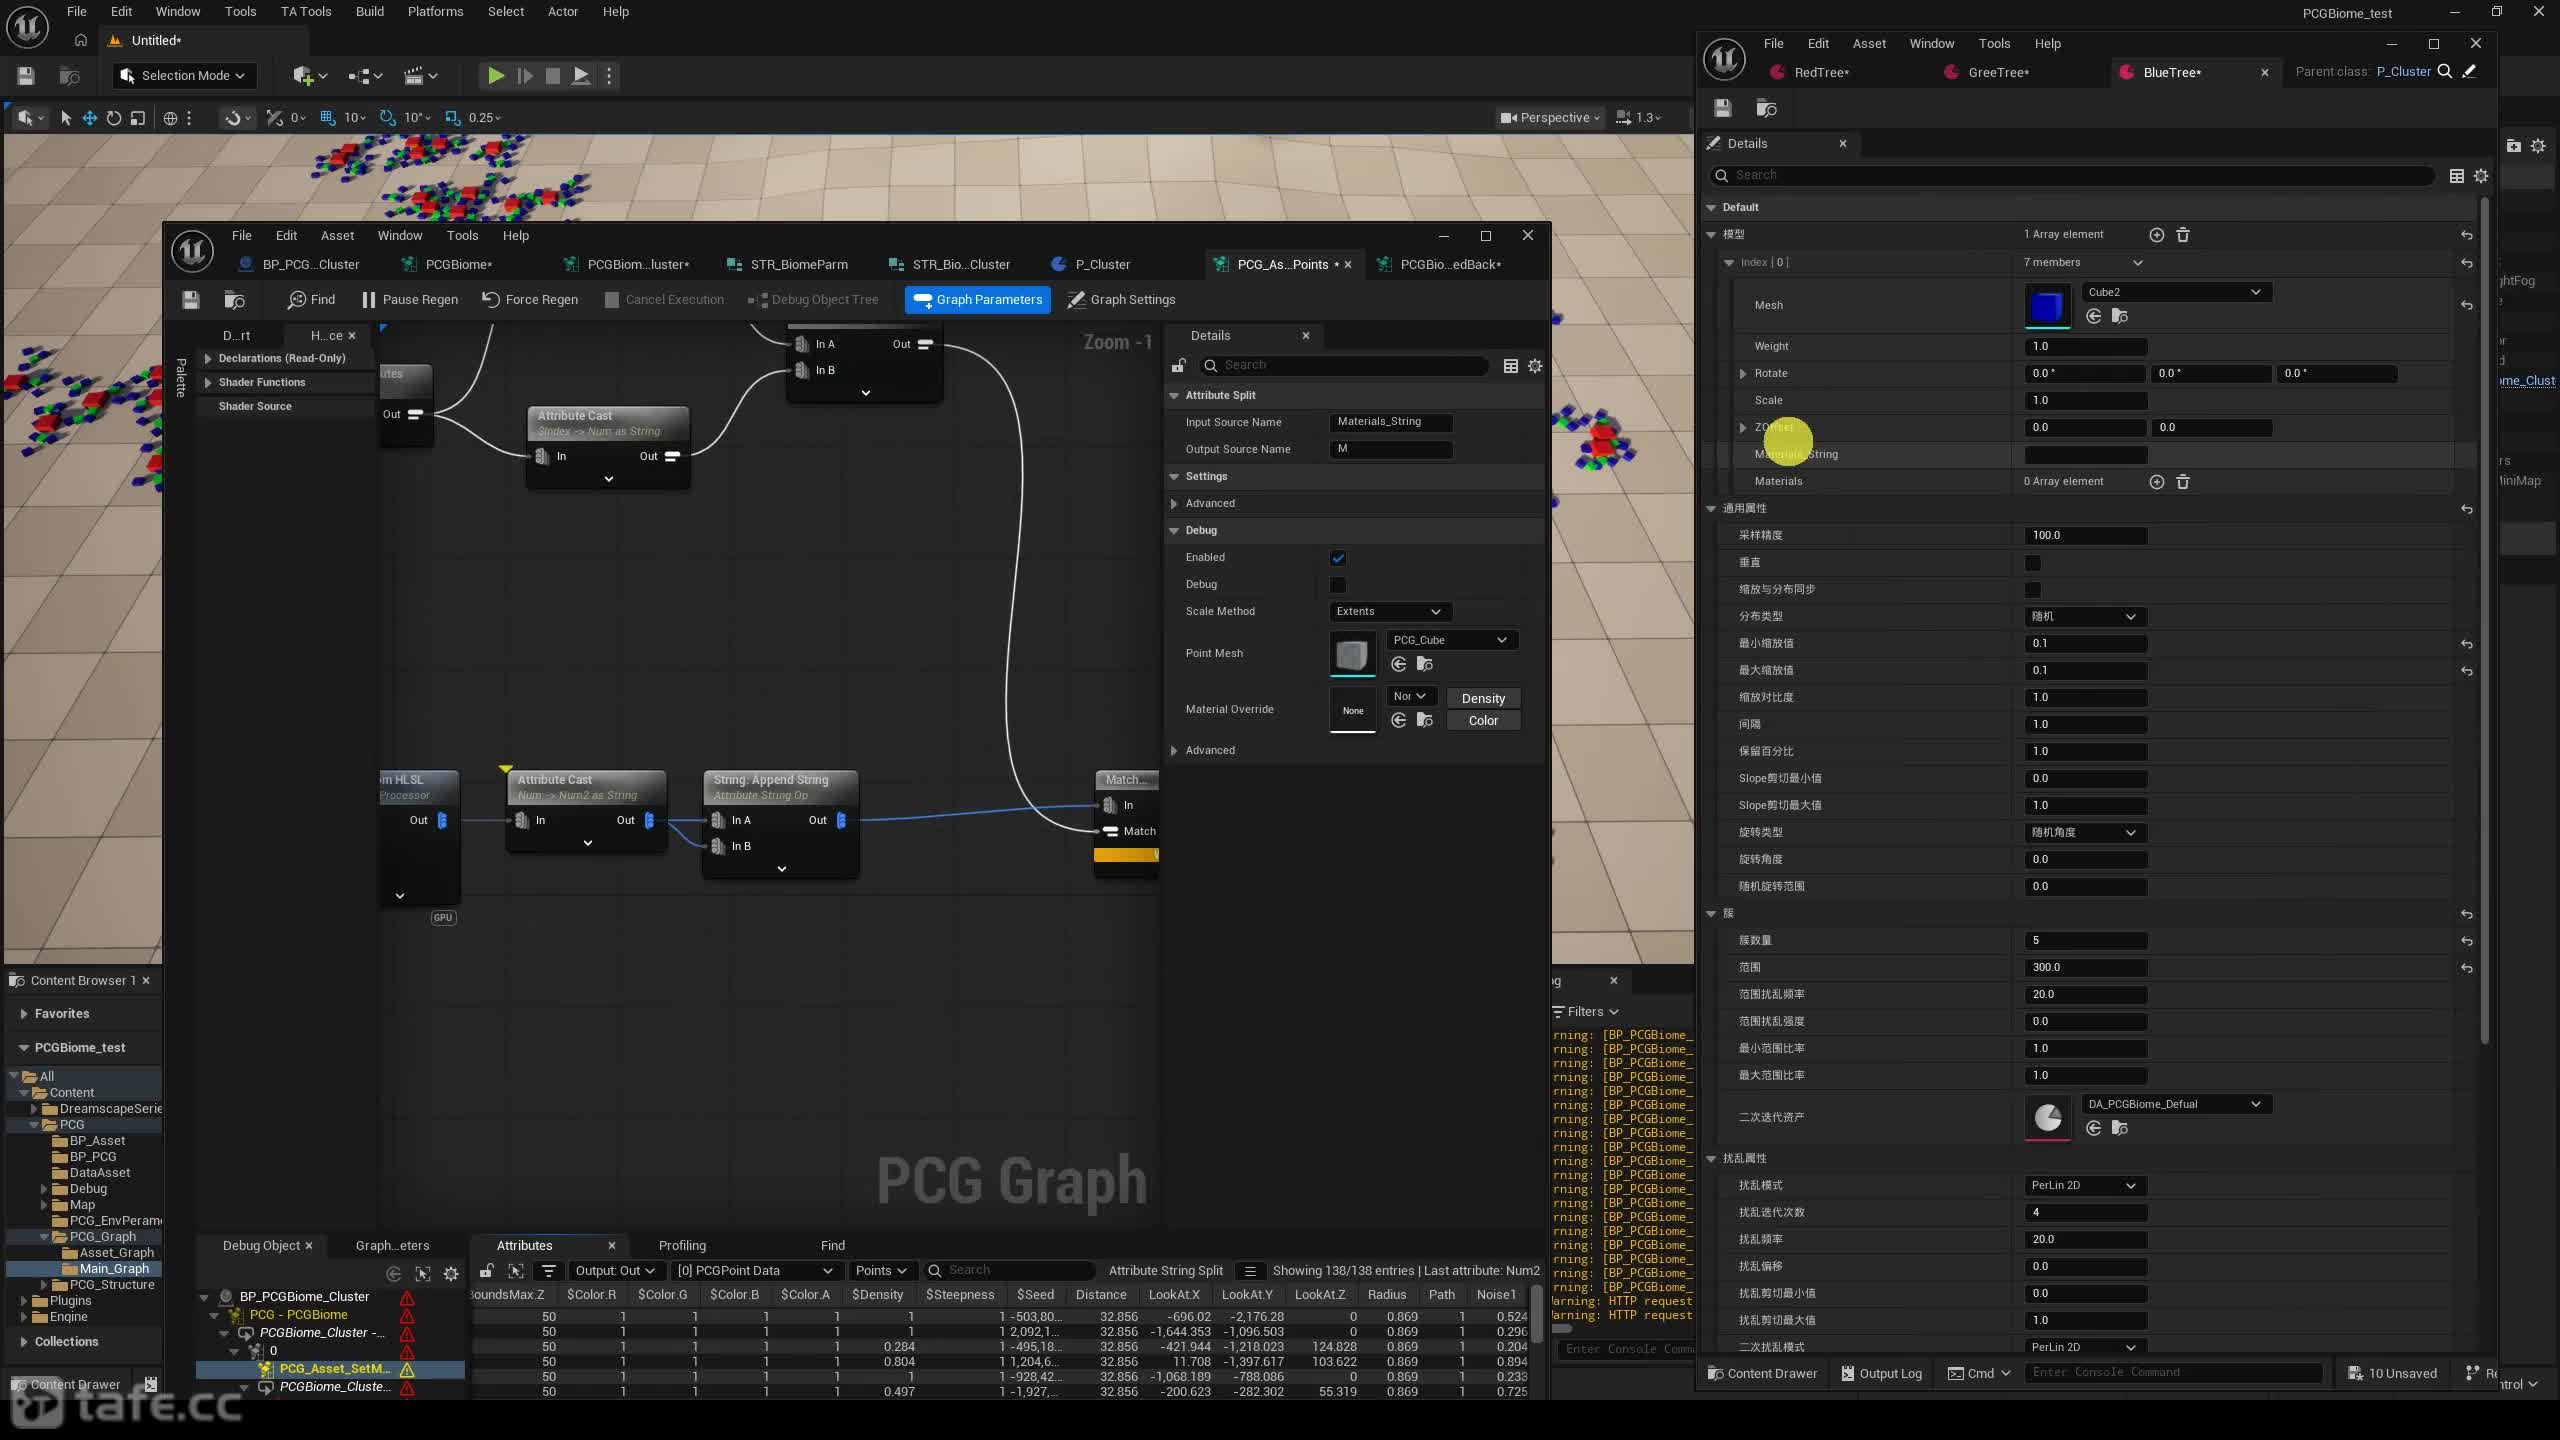The width and height of the screenshot is (2560, 1440).
Task: Toggle the 缩放与分布同步 checkbox
Action: point(2033,590)
